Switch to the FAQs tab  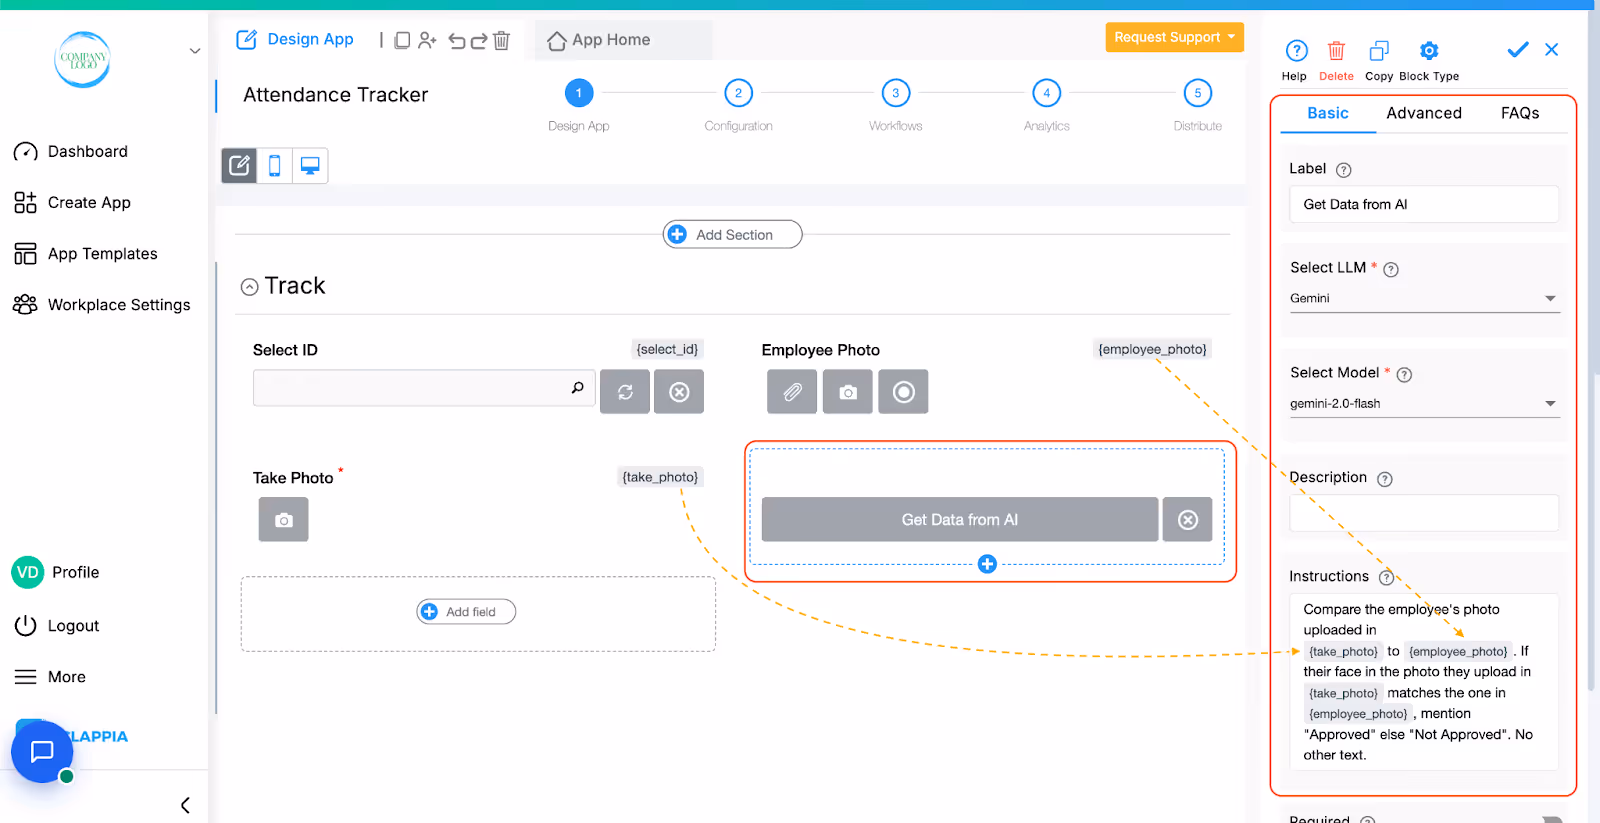[1520, 113]
